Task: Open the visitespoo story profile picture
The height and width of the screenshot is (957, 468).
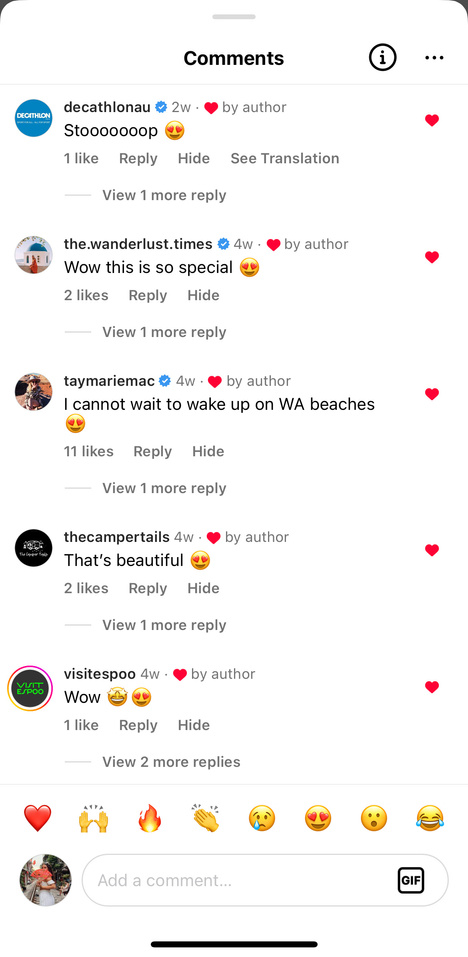Action: (31, 688)
